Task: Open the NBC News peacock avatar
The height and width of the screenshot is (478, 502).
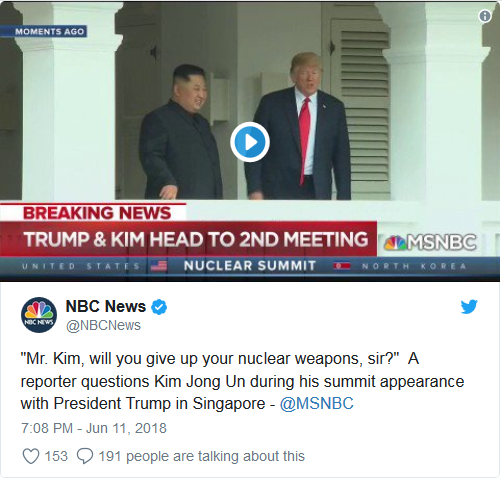Action: click(x=39, y=315)
